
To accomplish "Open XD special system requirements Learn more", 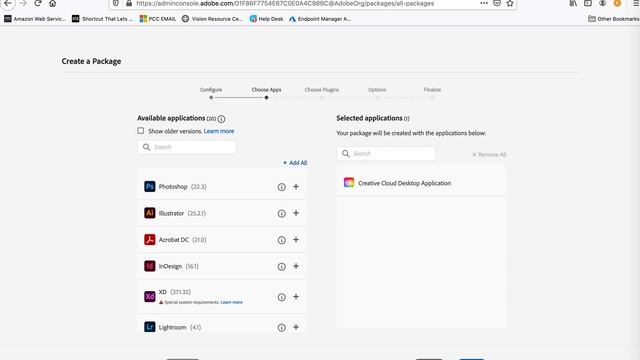I will click(231, 302).
